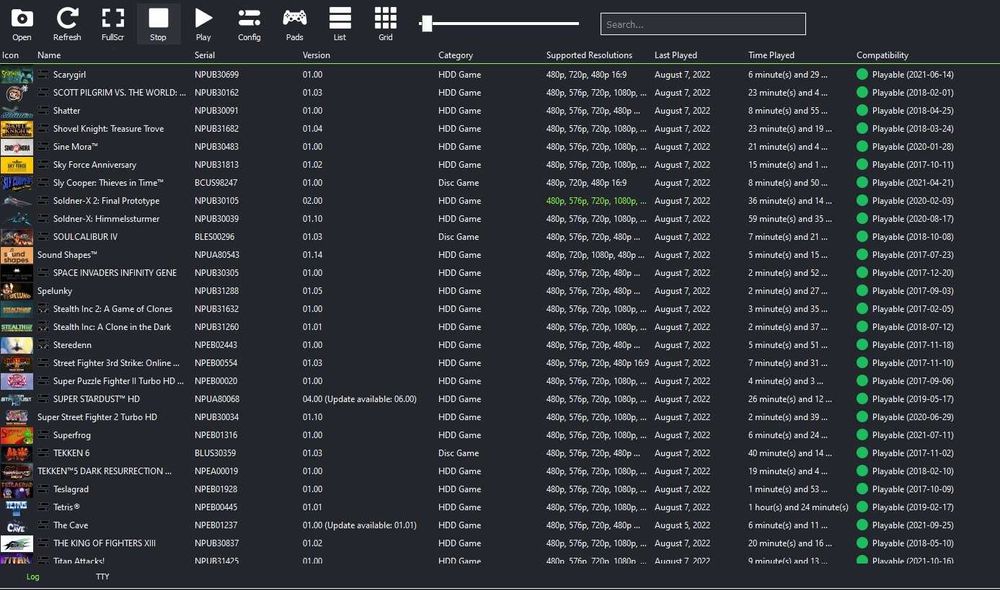Sort by Name column header
Viewport: 1000px width, 590px height.
(49, 55)
